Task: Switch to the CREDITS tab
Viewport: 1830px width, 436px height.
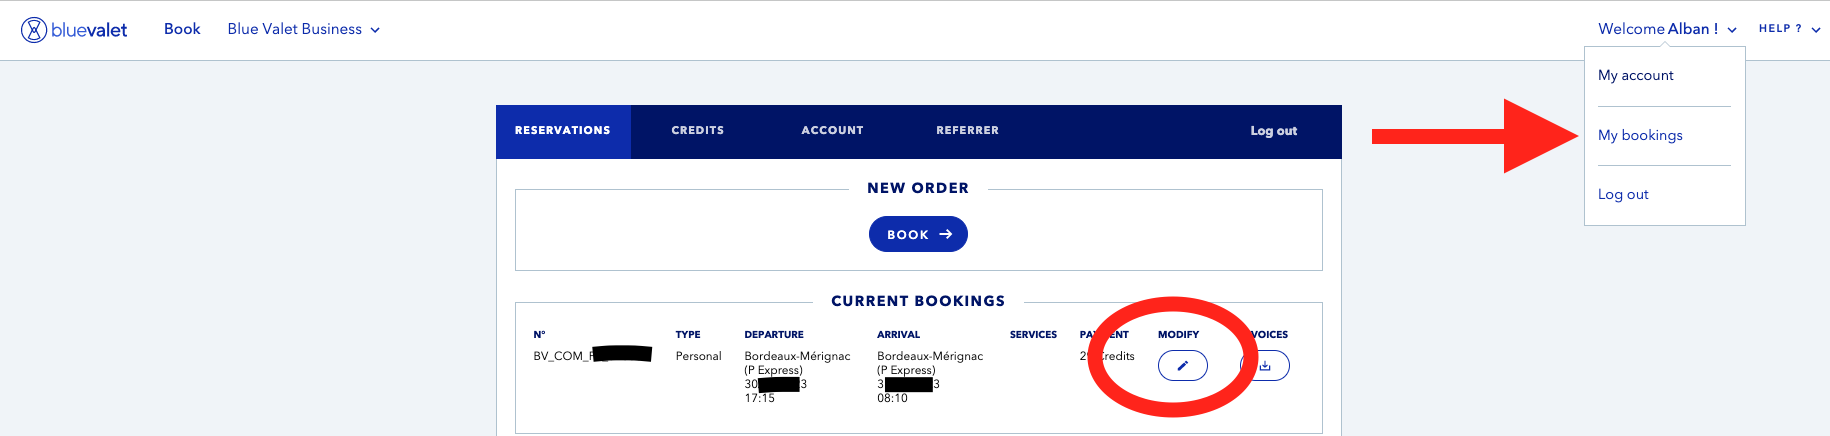Action: [698, 131]
